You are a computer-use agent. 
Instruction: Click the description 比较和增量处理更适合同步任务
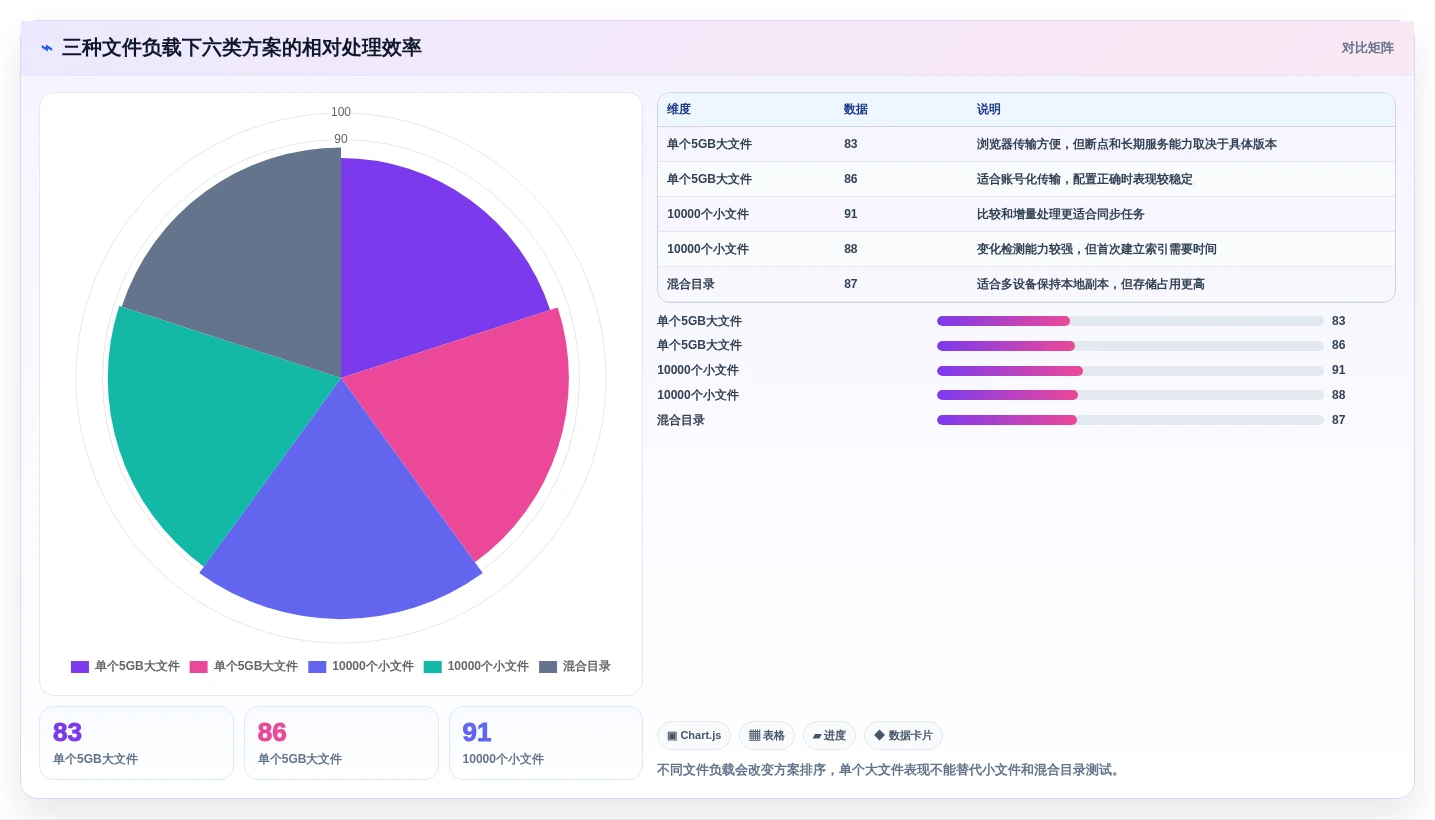(x=1061, y=214)
